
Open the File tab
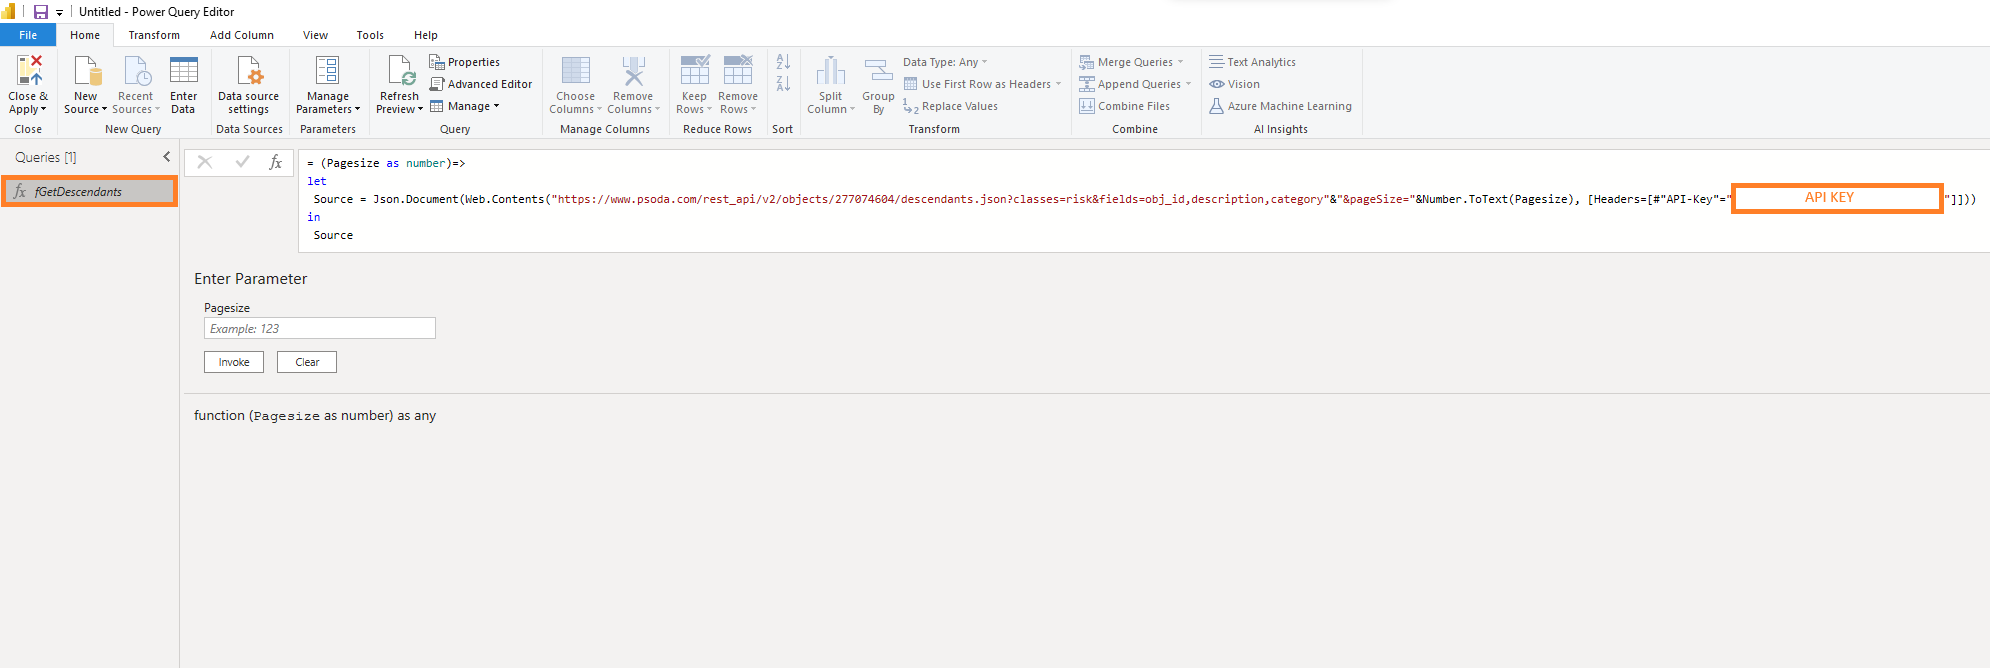(28, 35)
